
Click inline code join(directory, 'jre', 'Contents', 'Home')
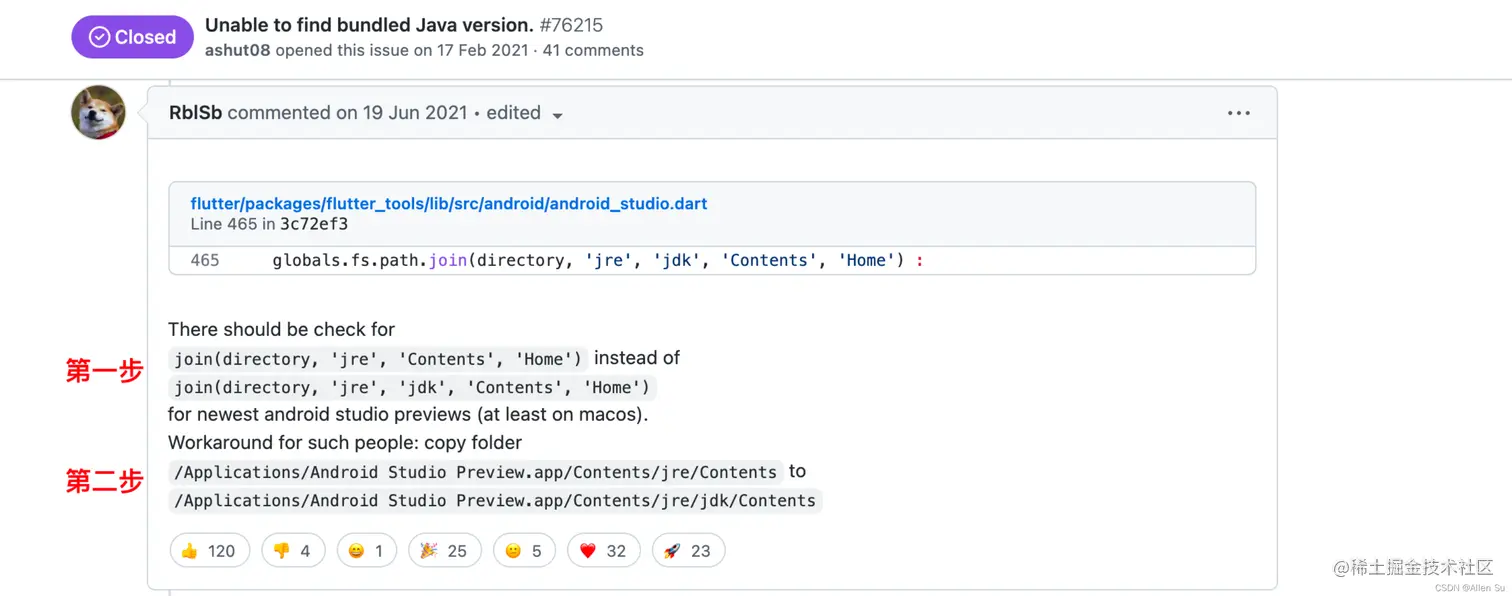(x=378, y=358)
